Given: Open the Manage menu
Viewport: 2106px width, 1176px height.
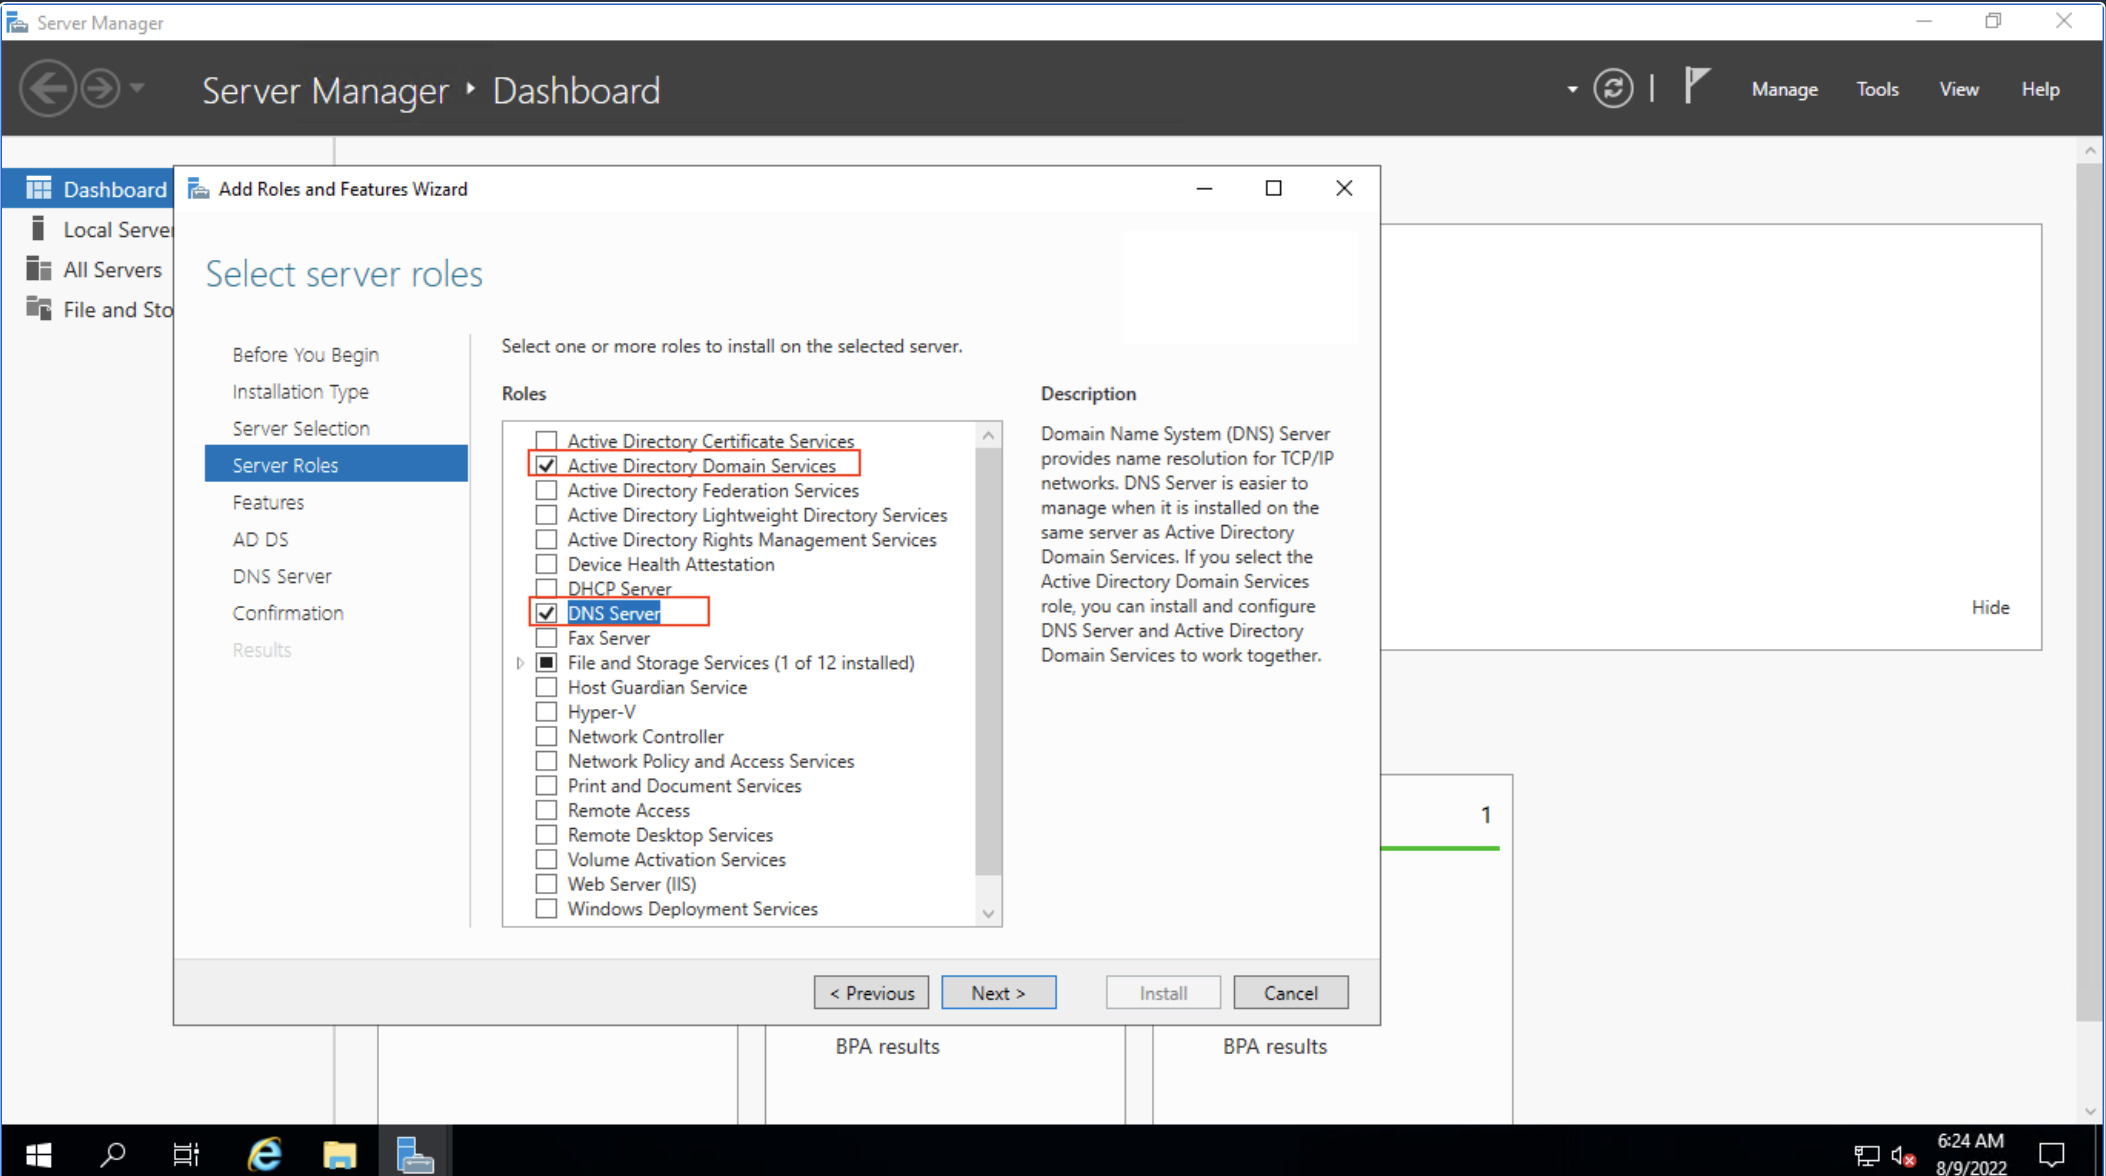Looking at the screenshot, I should pos(1784,89).
